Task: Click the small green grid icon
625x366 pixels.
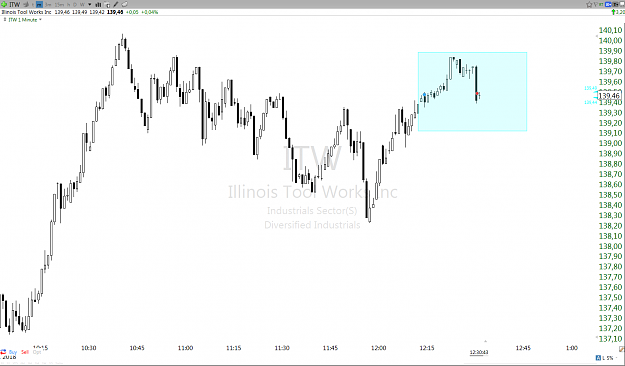Action: coord(601,4)
